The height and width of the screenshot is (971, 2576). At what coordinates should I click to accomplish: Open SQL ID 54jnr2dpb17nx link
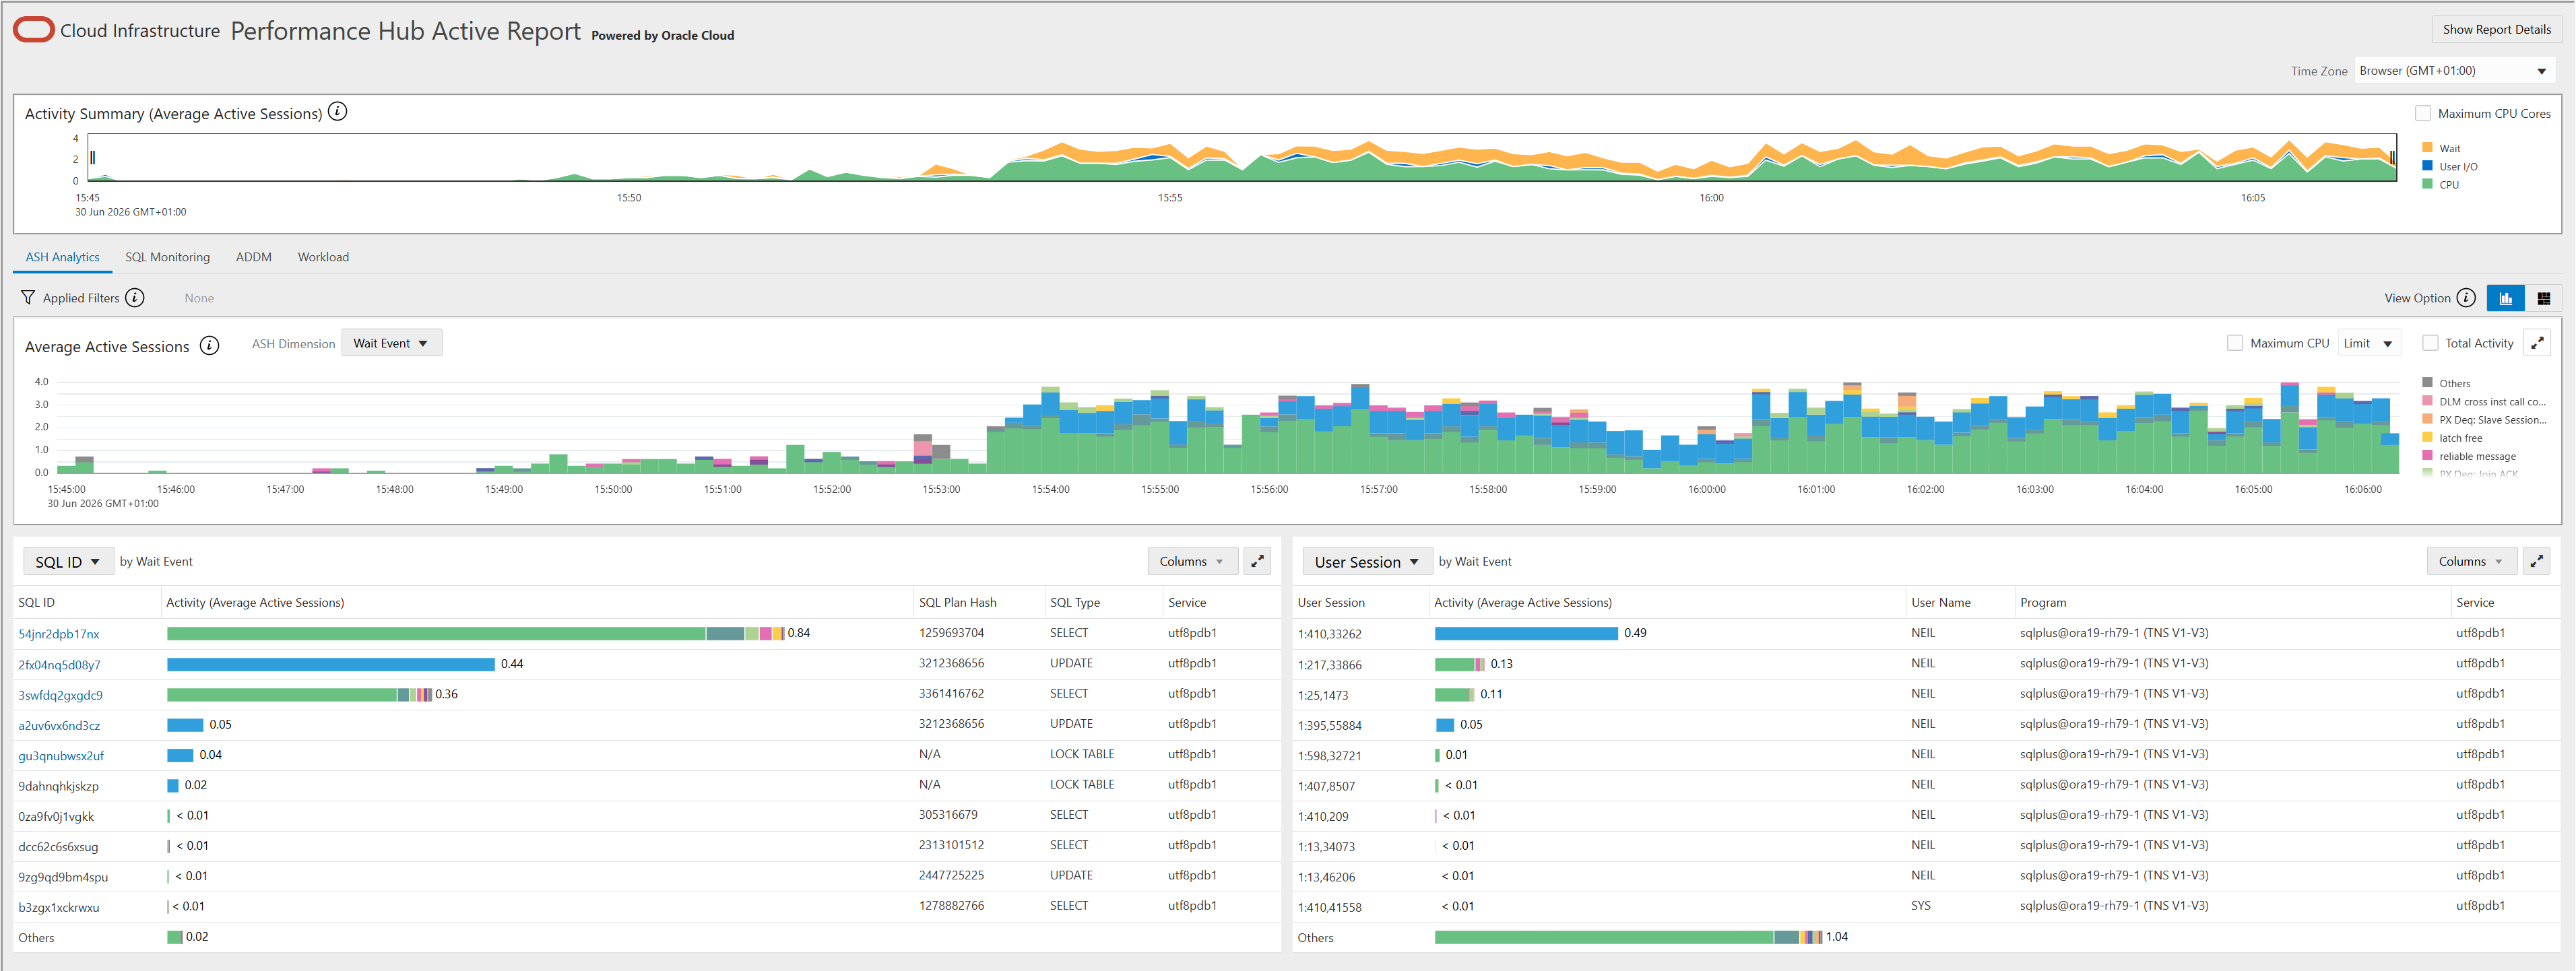[x=59, y=634]
